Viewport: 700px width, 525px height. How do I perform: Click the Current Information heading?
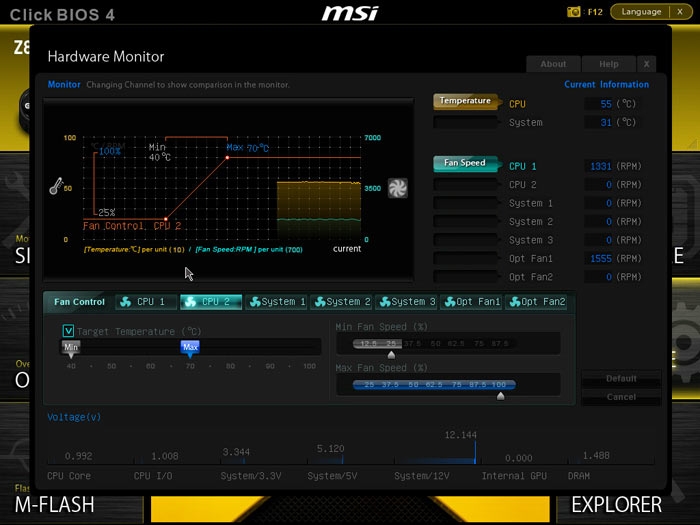point(606,84)
